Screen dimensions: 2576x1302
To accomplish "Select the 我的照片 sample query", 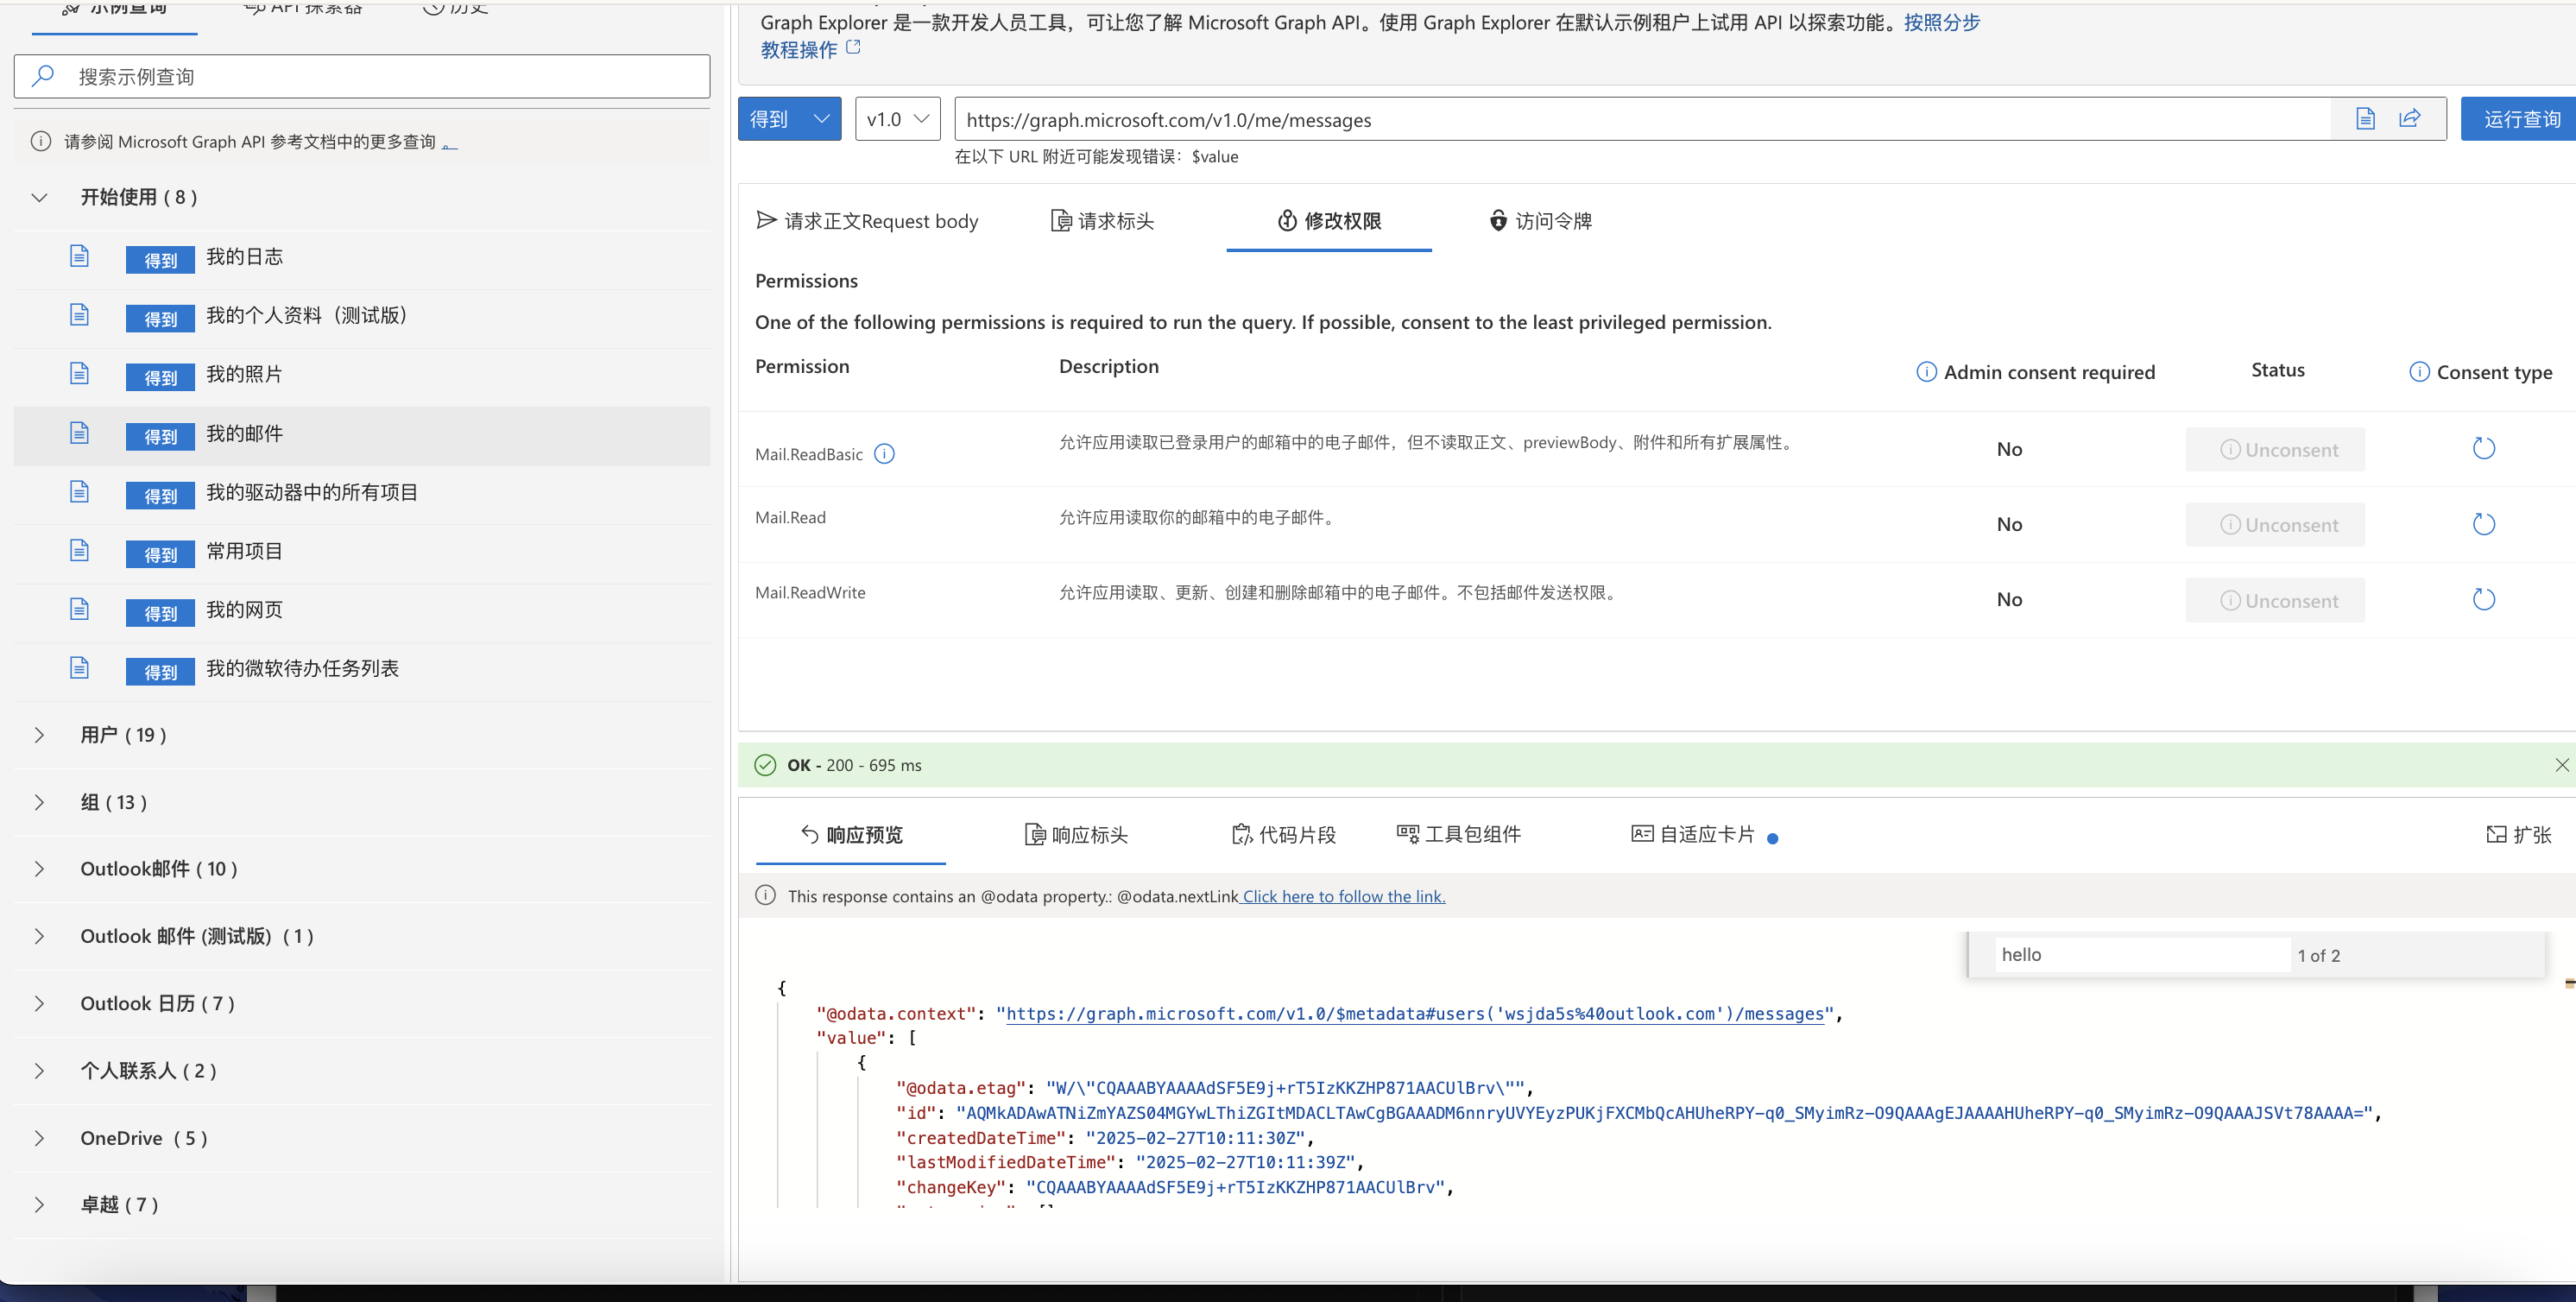I will pyautogui.click(x=244, y=374).
